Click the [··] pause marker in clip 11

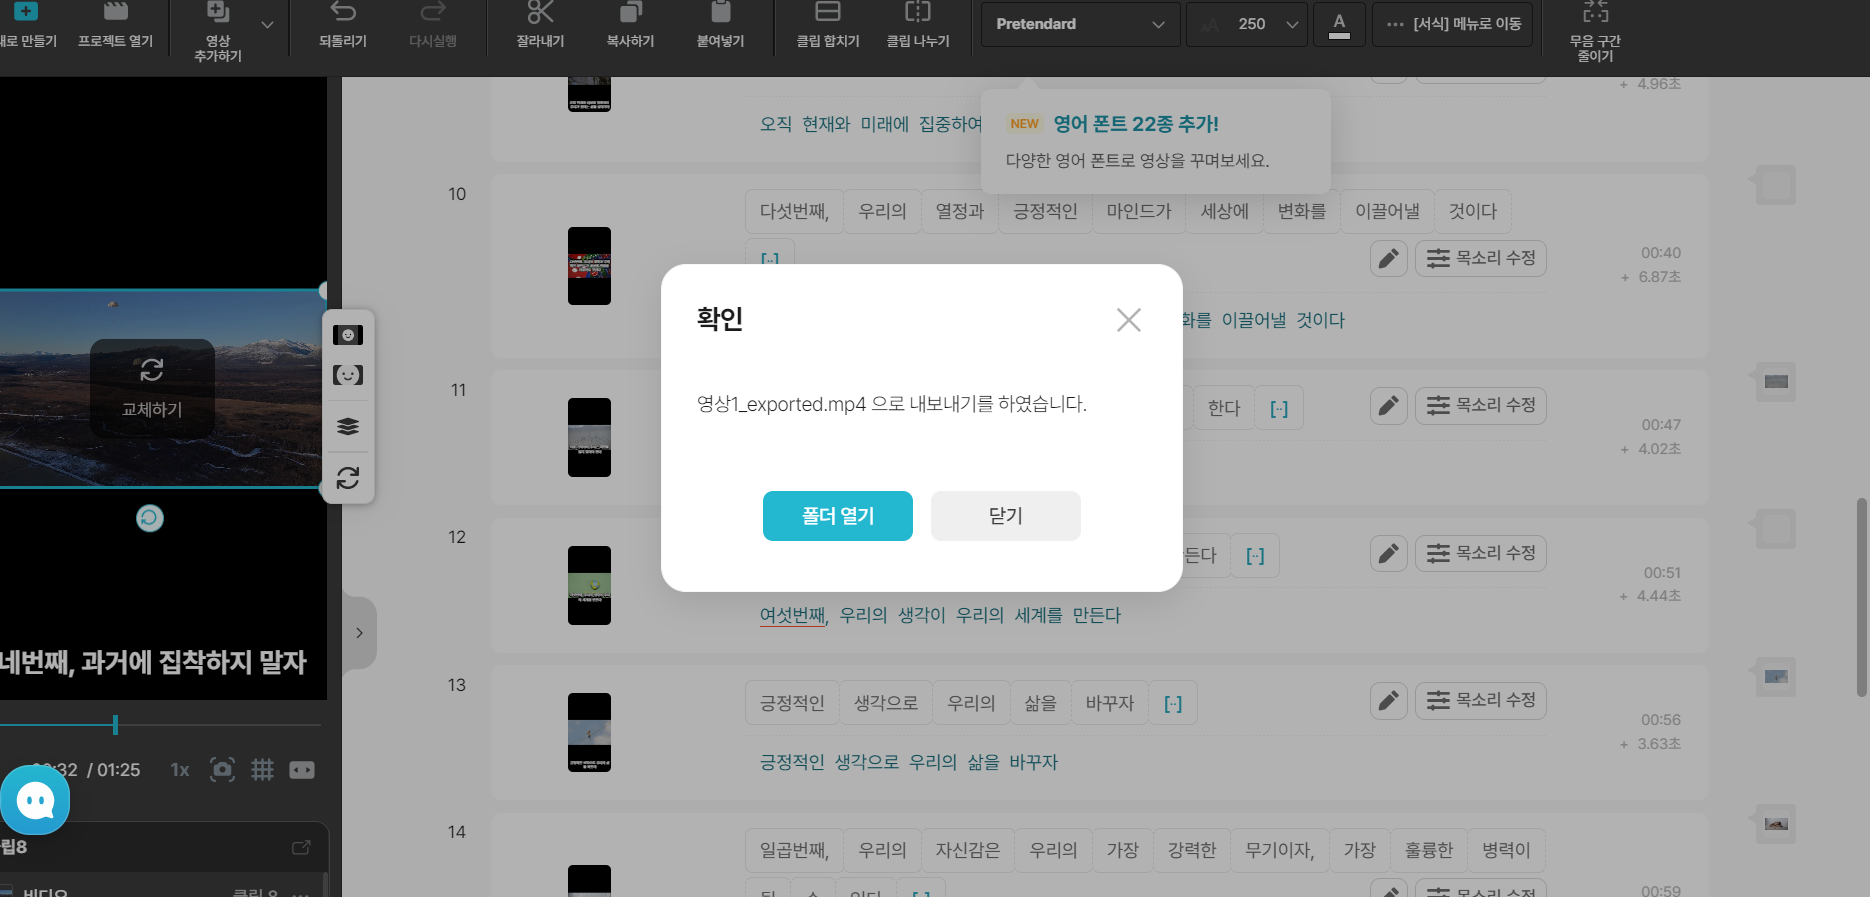coord(1279,408)
